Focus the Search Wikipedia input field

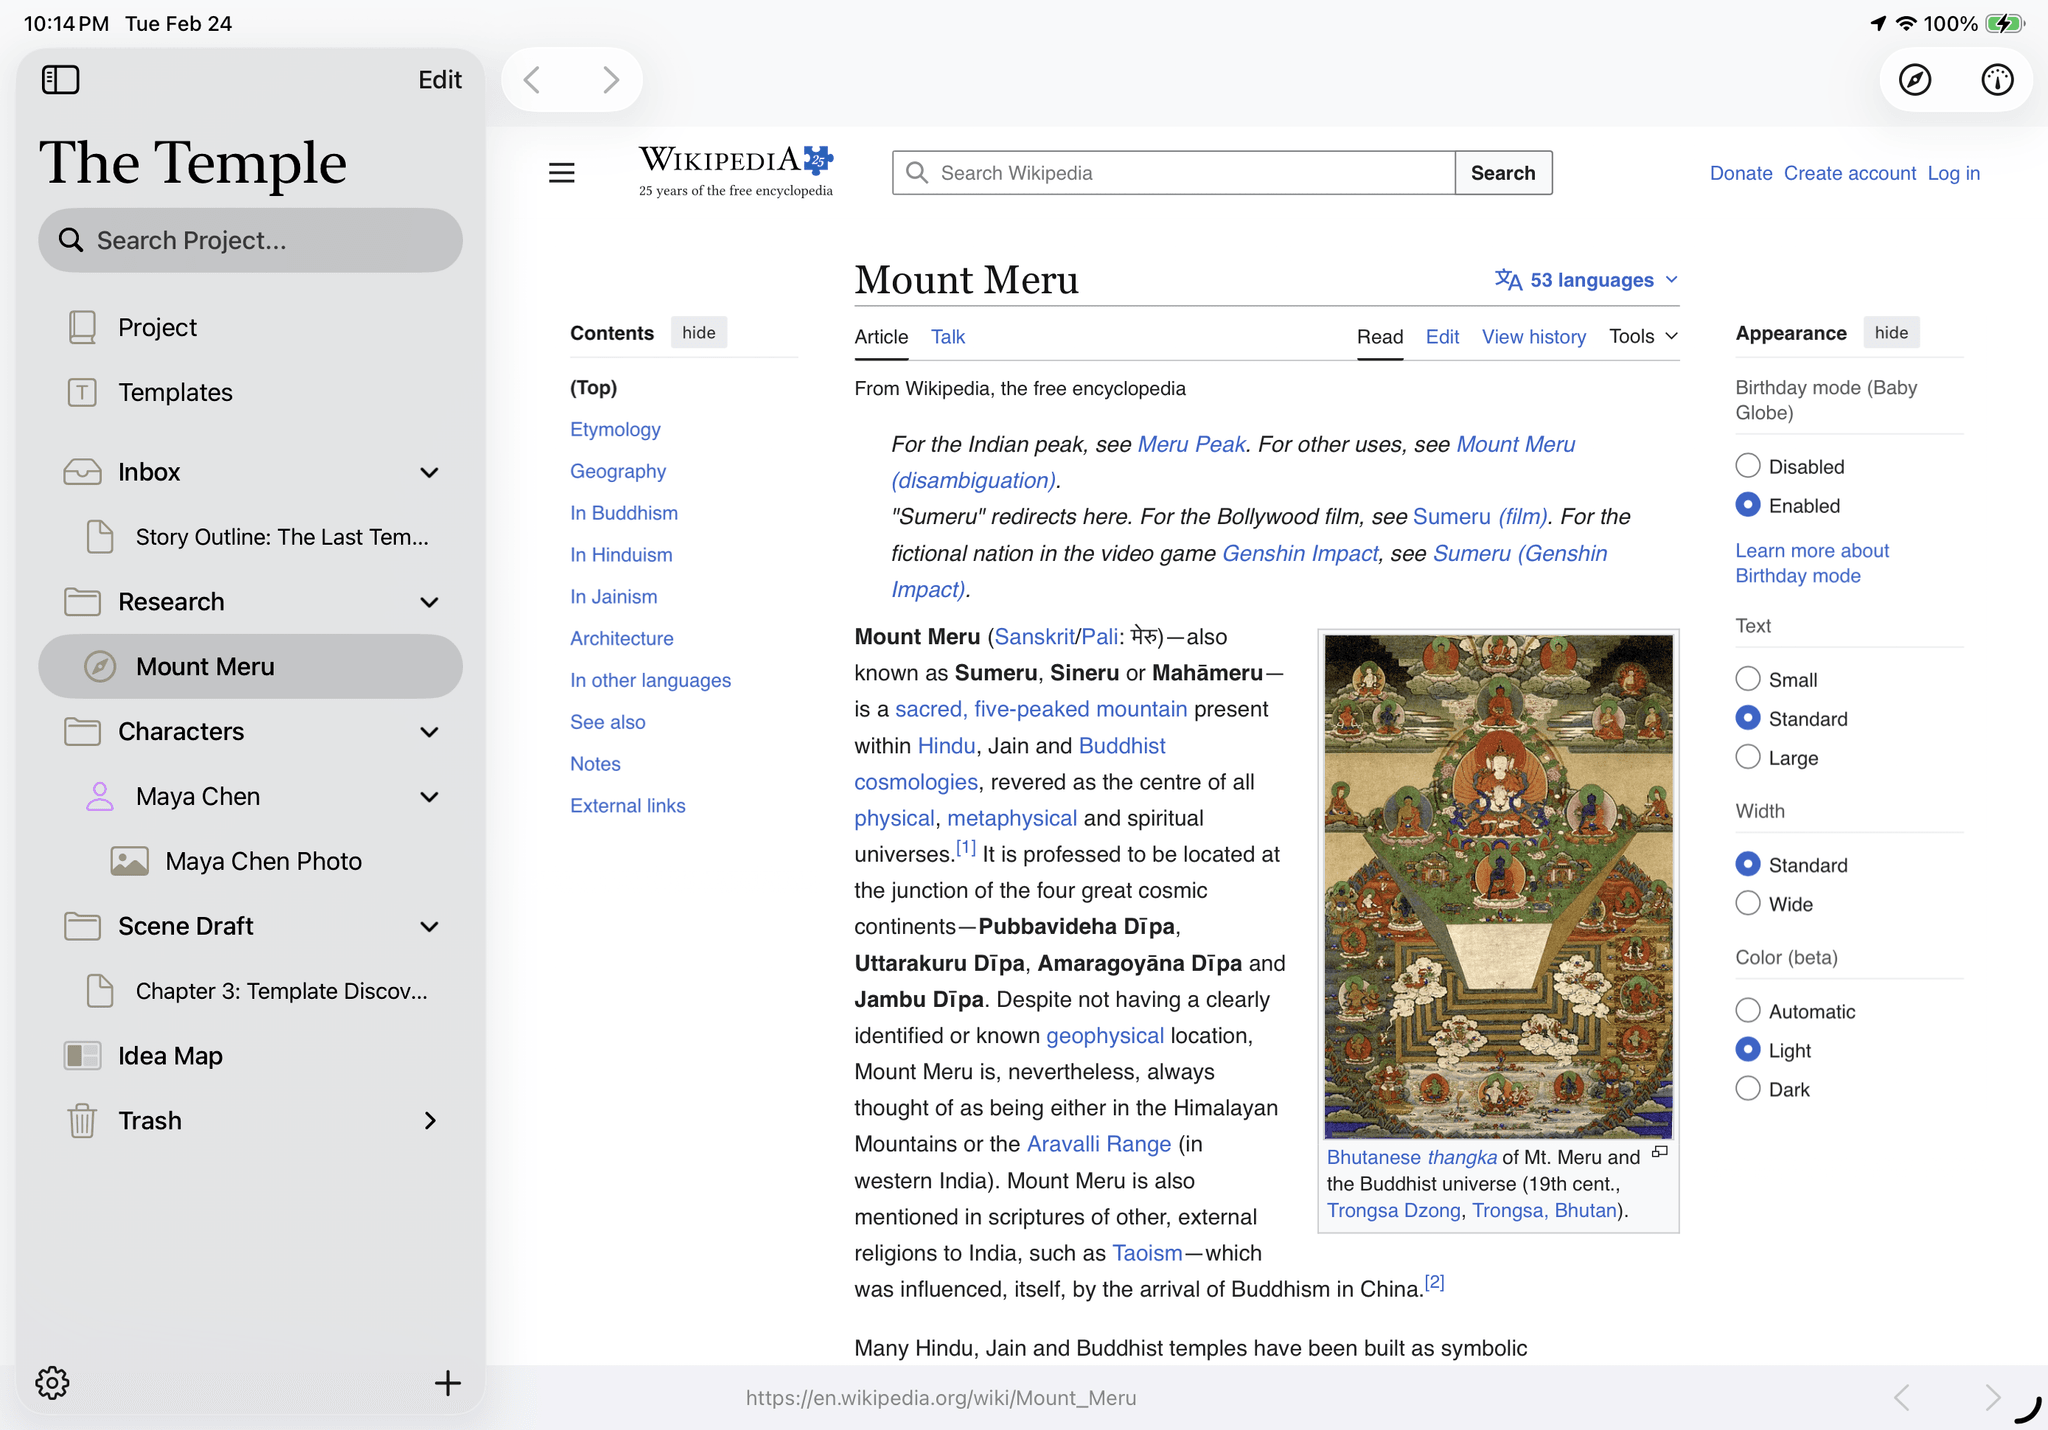pos(1174,173)
